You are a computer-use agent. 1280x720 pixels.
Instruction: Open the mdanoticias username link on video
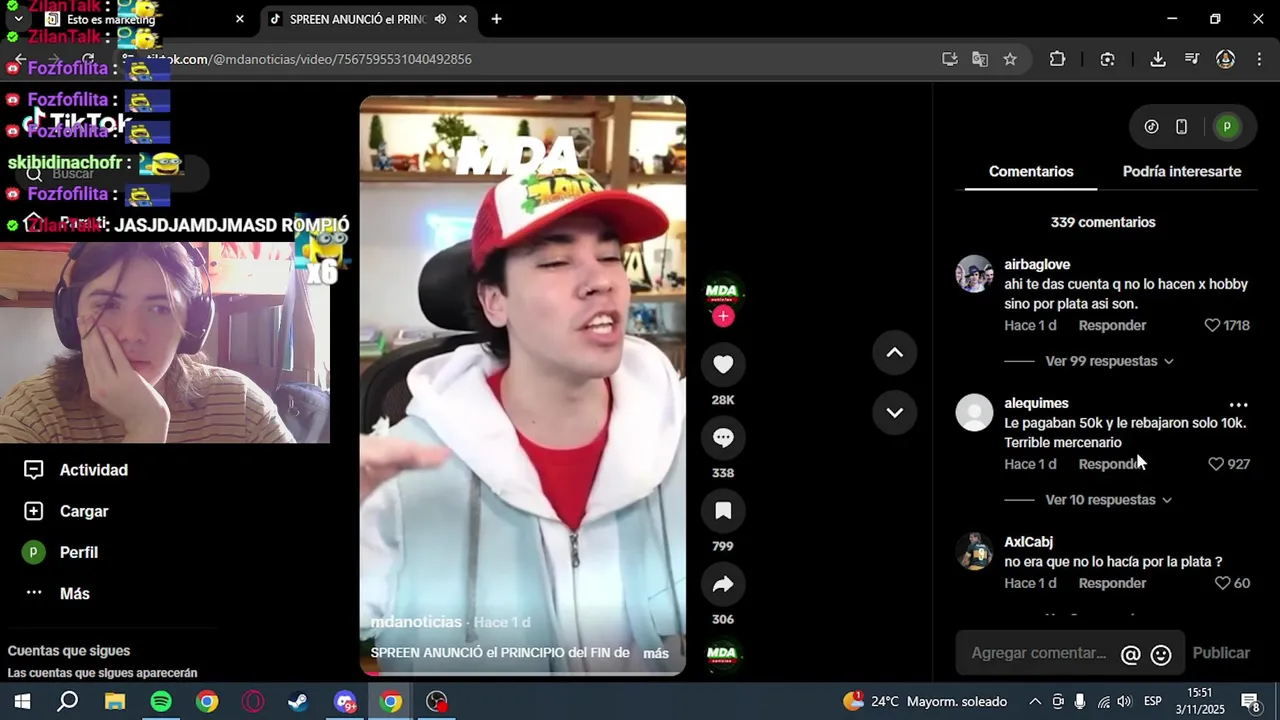[416, 622]
